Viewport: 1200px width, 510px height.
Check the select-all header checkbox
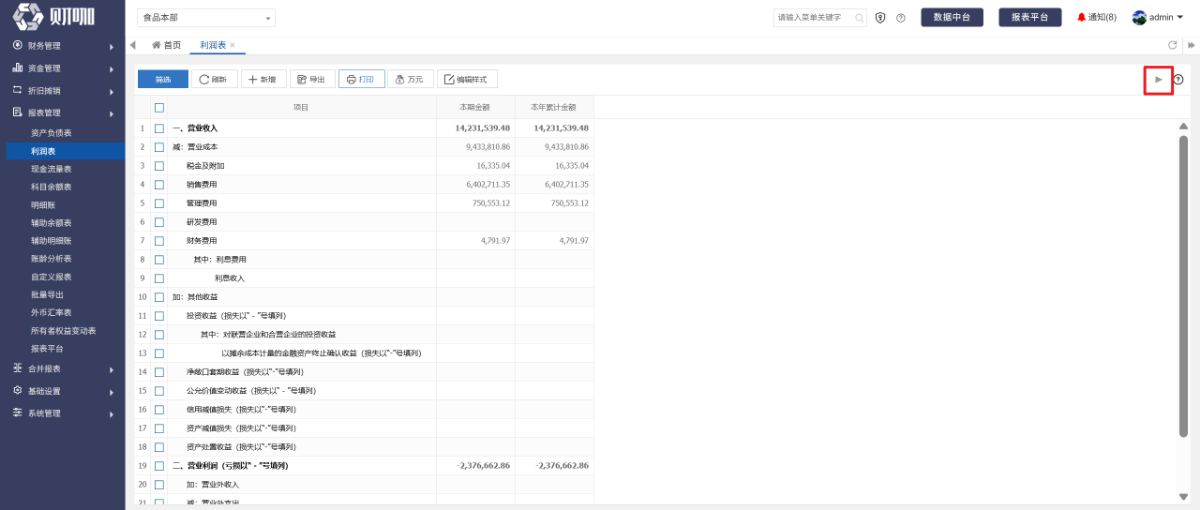coord(159,107)
